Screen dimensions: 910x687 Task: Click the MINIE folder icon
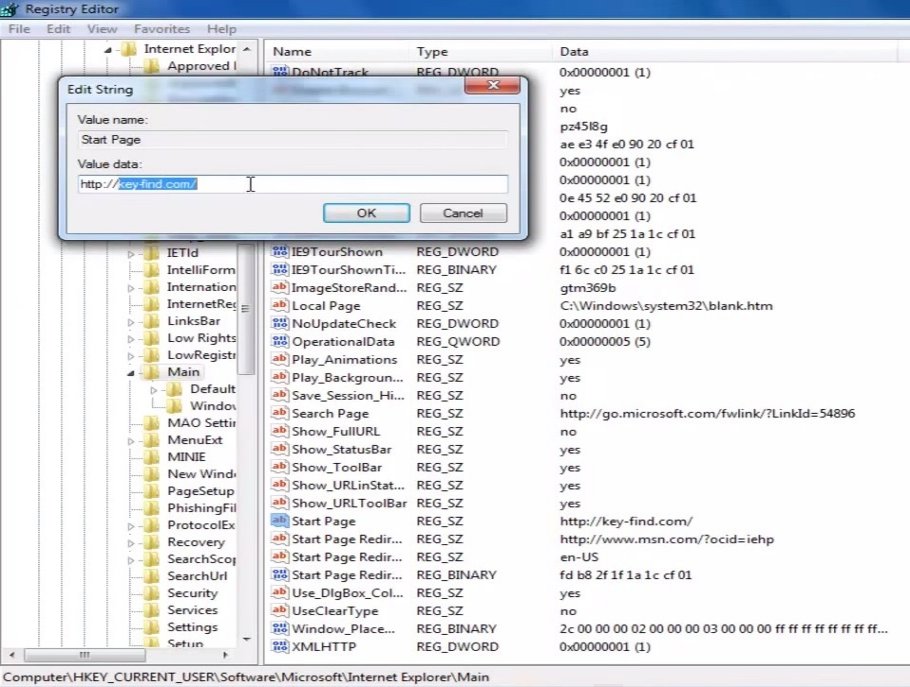[x=151, y=457]
